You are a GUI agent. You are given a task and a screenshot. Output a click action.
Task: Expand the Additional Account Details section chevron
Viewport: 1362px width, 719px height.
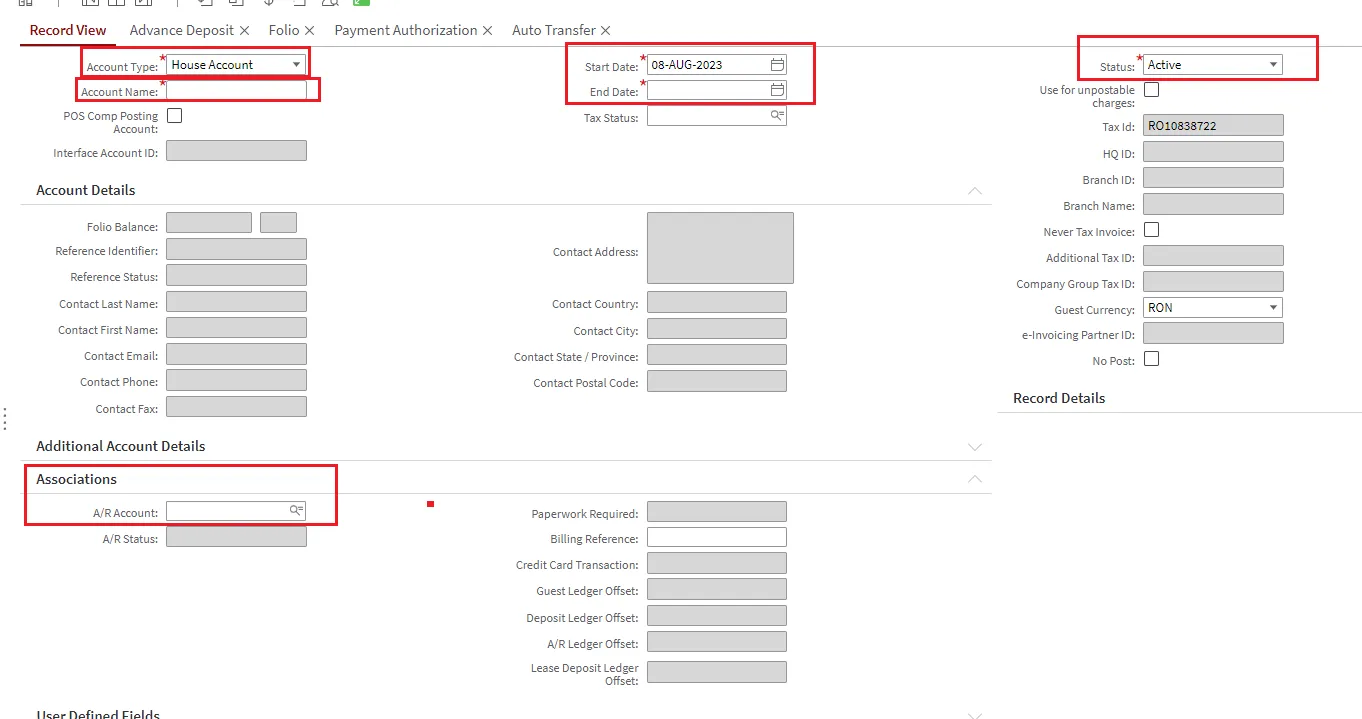[x=975, y=447]
